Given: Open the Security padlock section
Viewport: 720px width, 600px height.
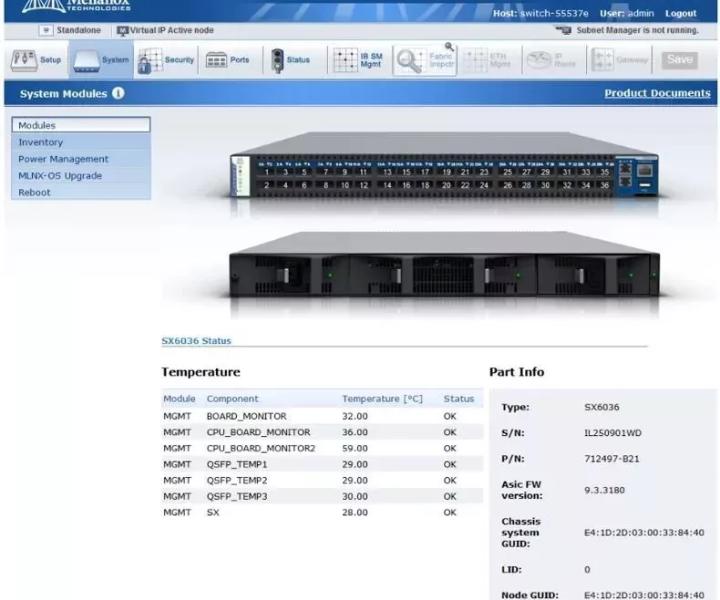Looking at the screenshot, I should coord(165,60).
